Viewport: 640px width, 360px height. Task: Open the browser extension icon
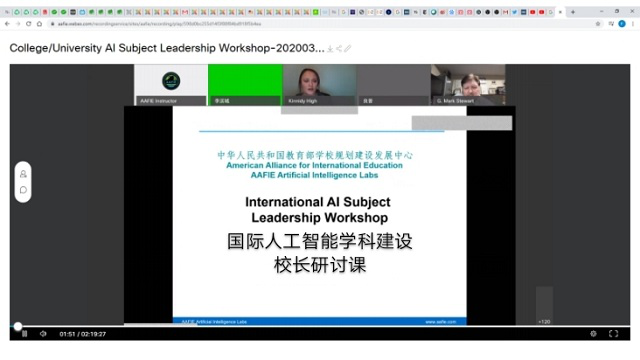(x=611, y=24)
